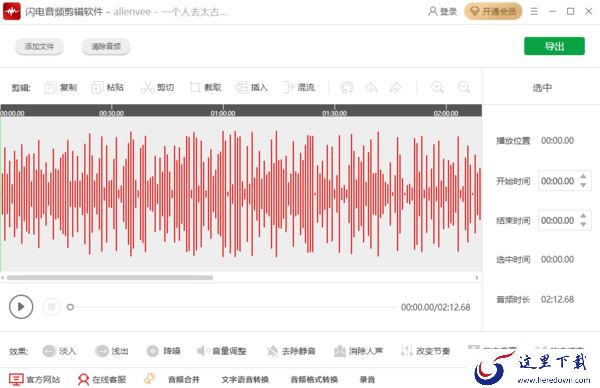Open the Recording (录音) tool
Screen dimensions: 600x388
[x=367, y=380]
